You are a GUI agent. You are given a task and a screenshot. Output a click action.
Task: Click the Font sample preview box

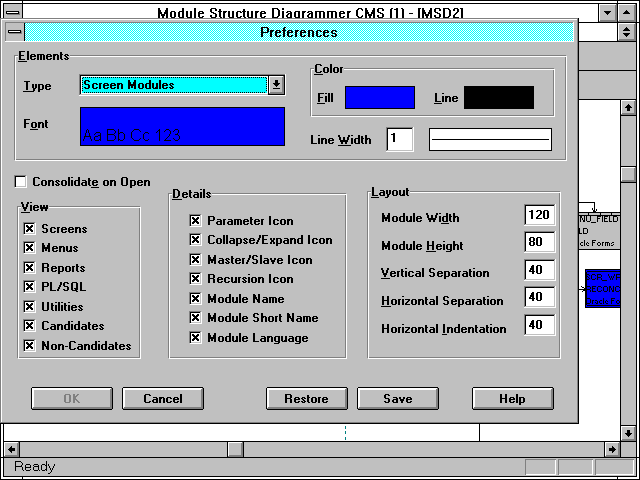pos(182,127)
